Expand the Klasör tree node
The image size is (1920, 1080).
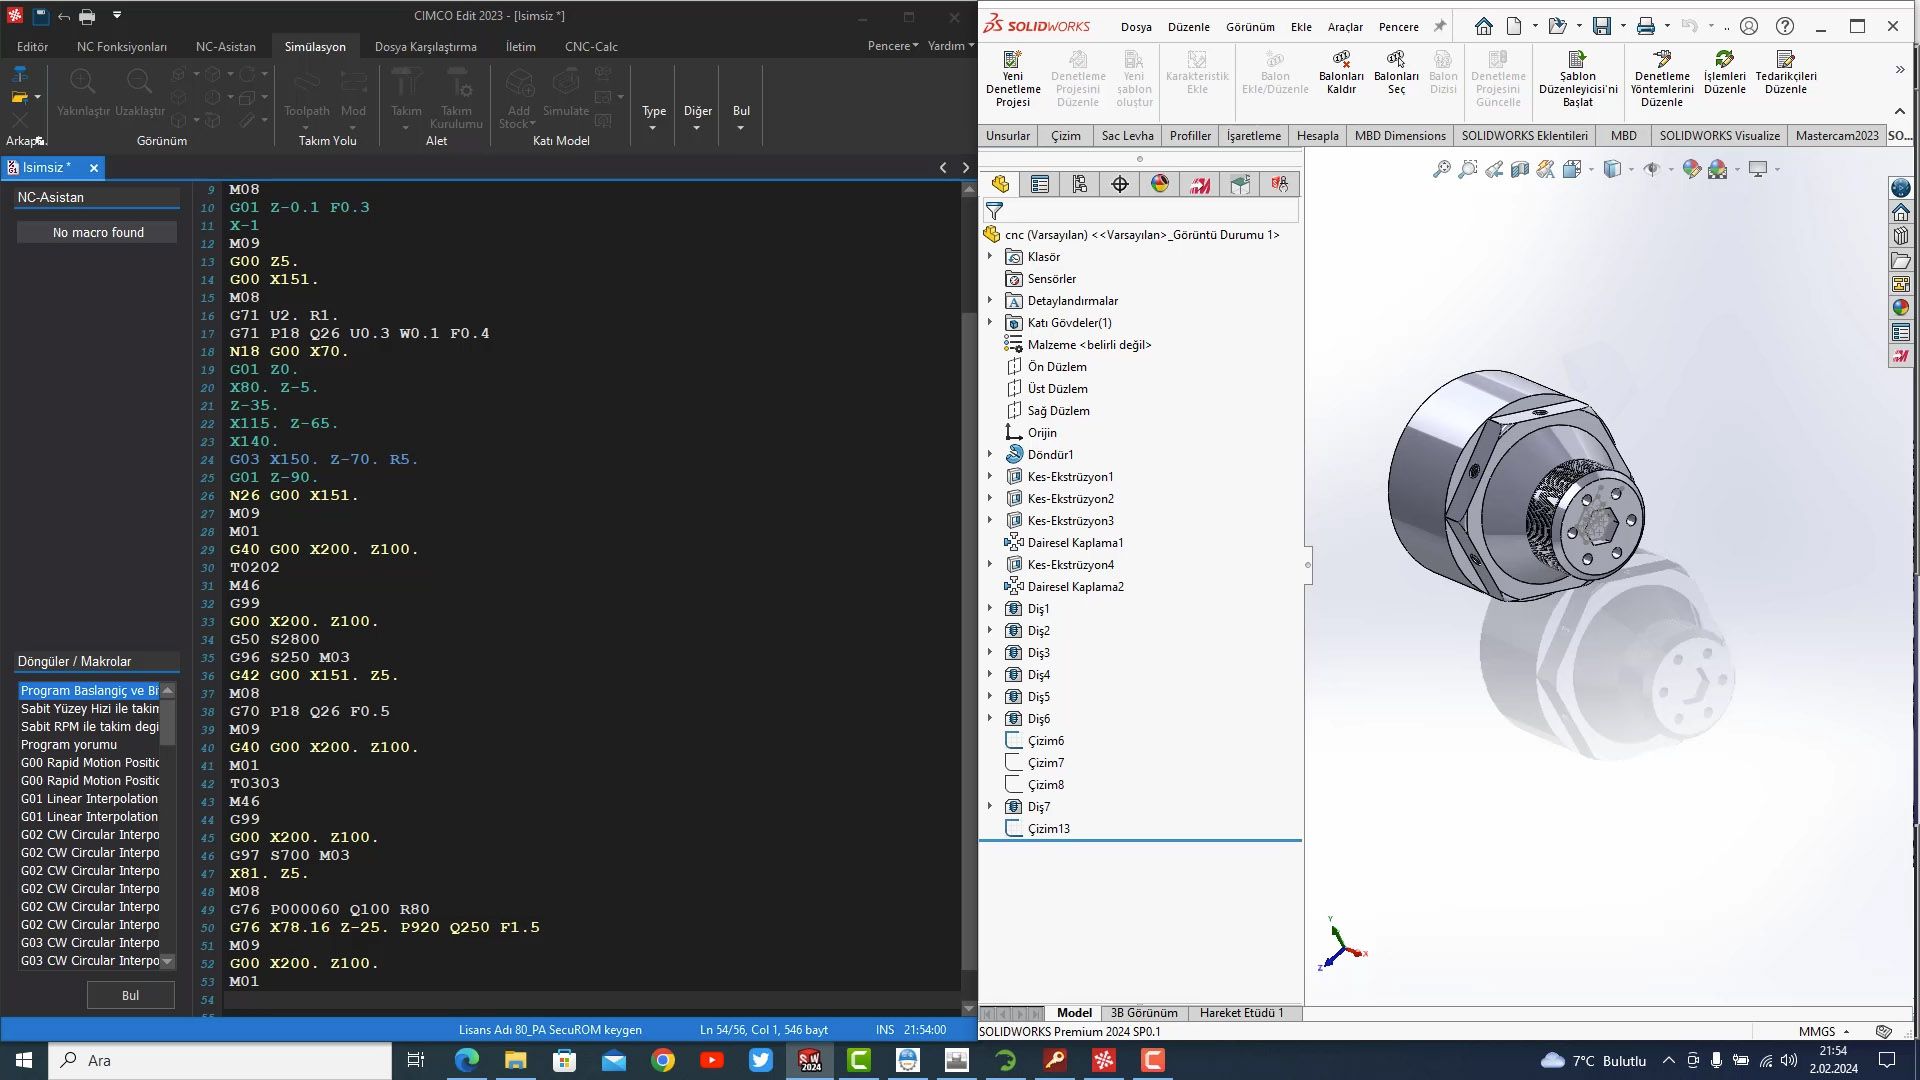tap(990, 257)
